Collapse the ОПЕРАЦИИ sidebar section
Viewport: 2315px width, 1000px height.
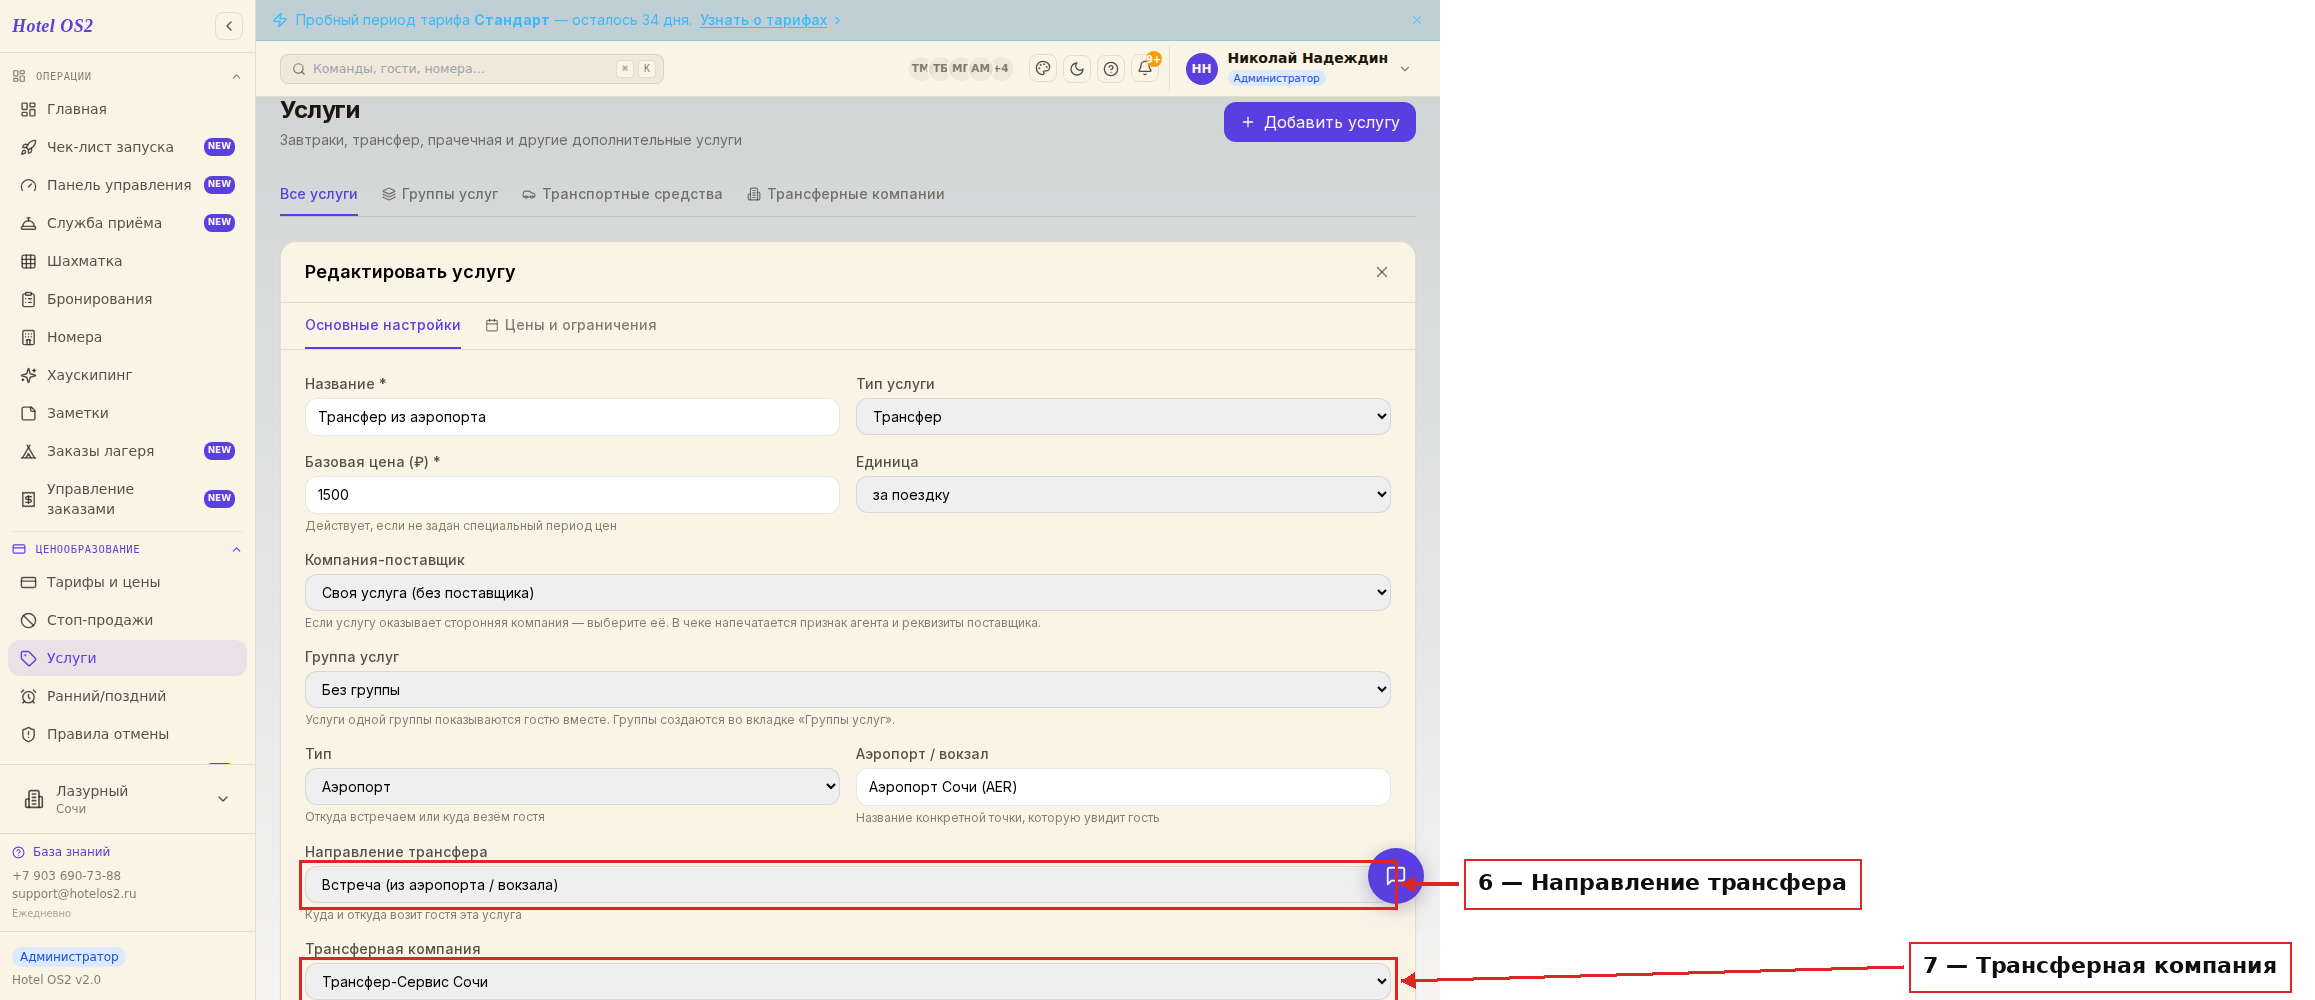tap(127, 76)
